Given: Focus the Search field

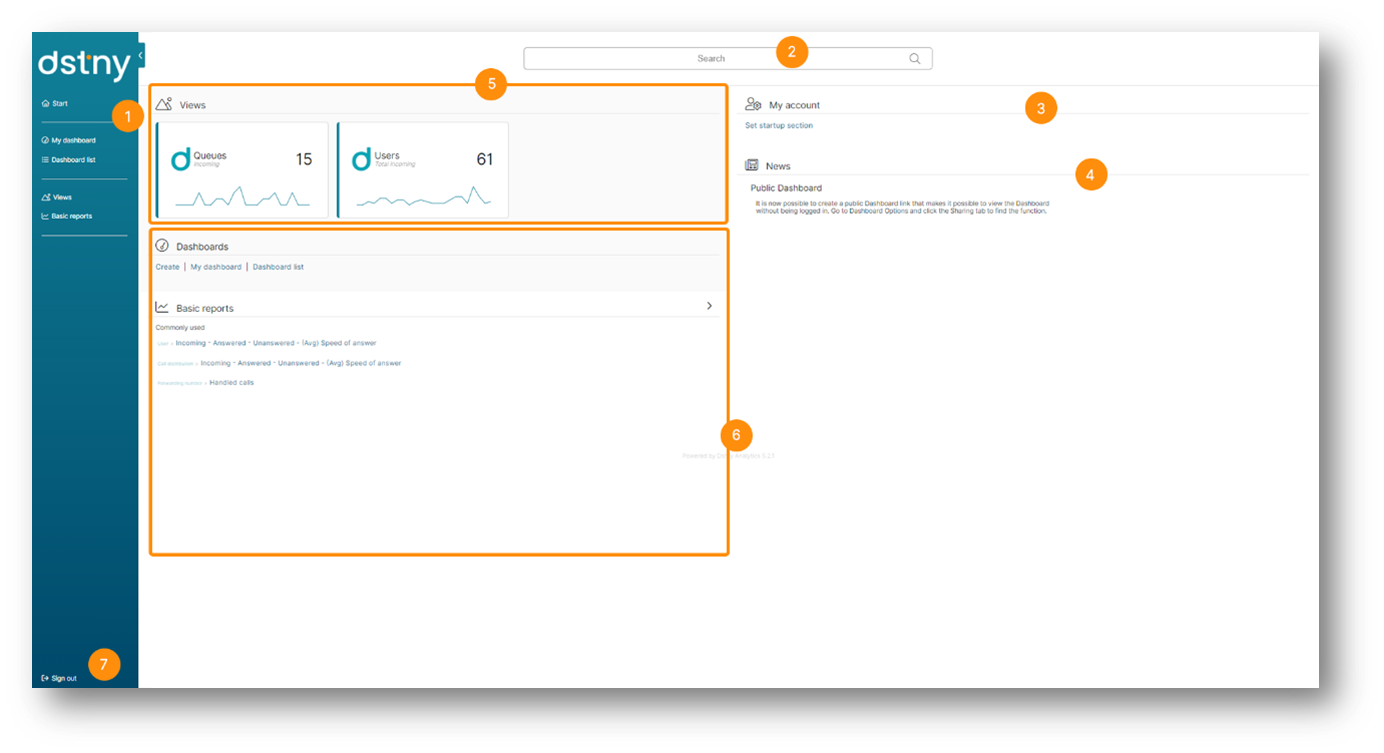Looking at the screenshot, I should point(728,58).
